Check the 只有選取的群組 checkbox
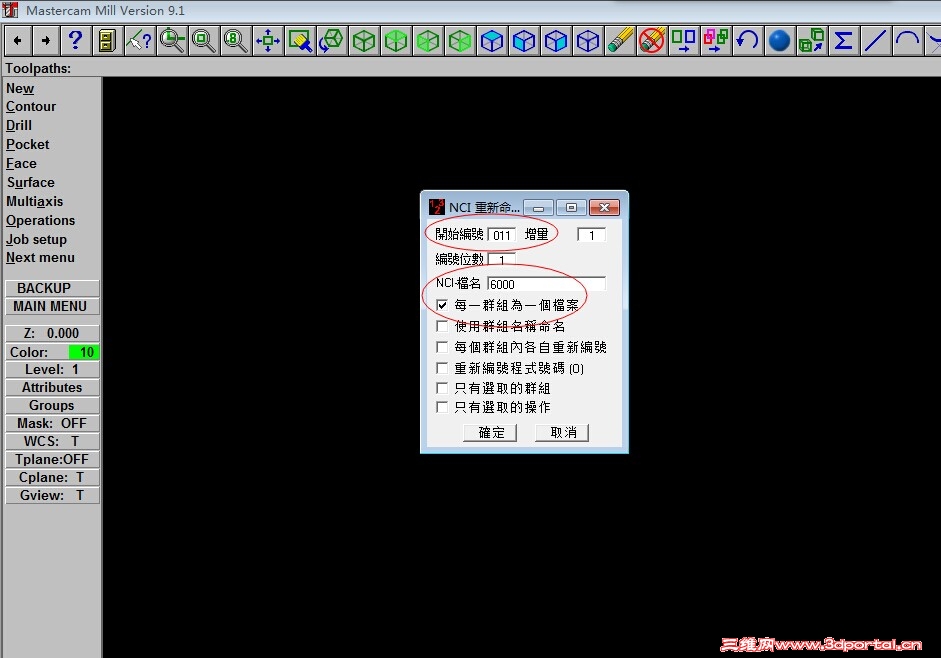The width and height of the screenshot is (941, 658). point(441,388)
